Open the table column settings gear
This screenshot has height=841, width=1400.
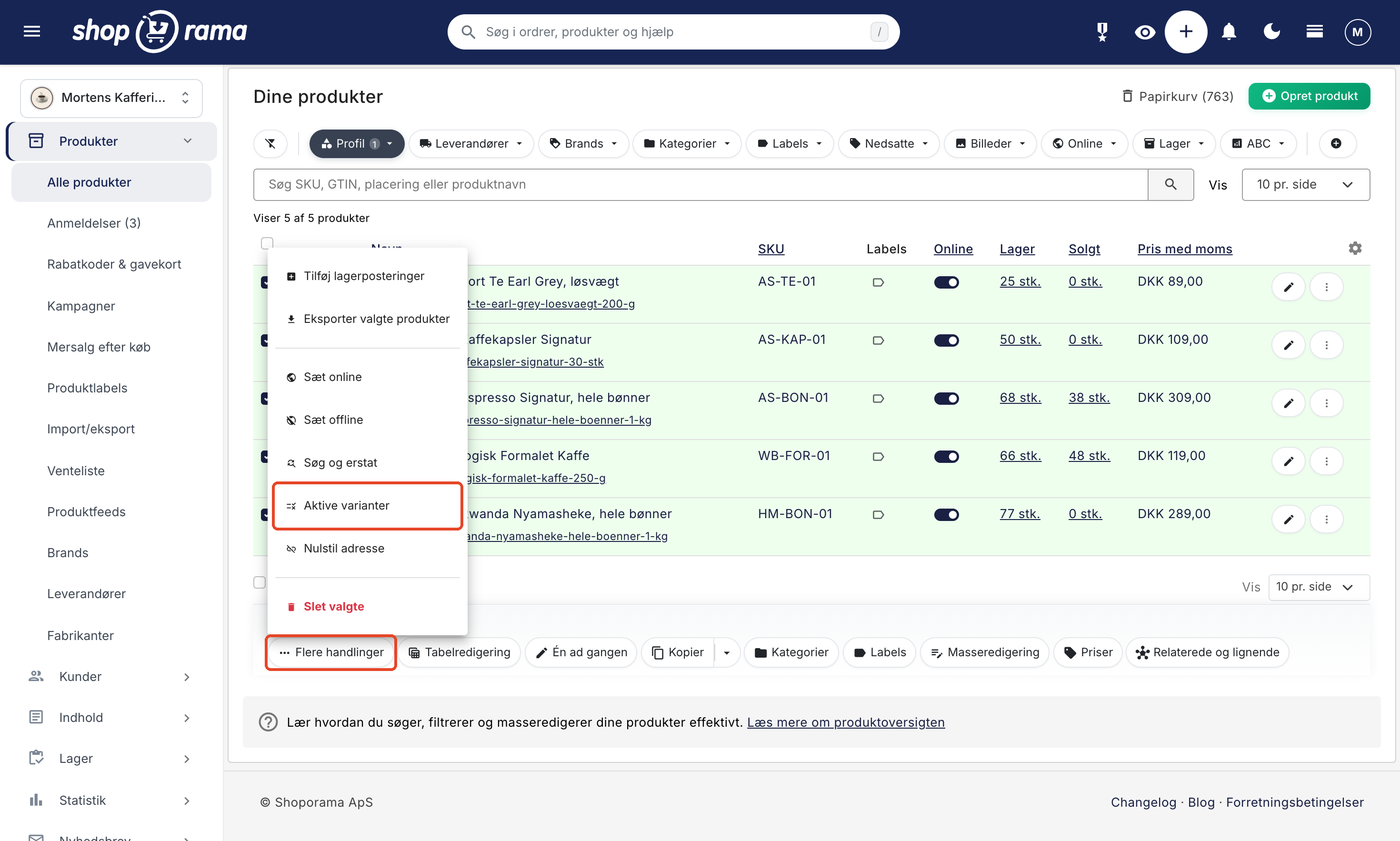tap(1355, 248)
